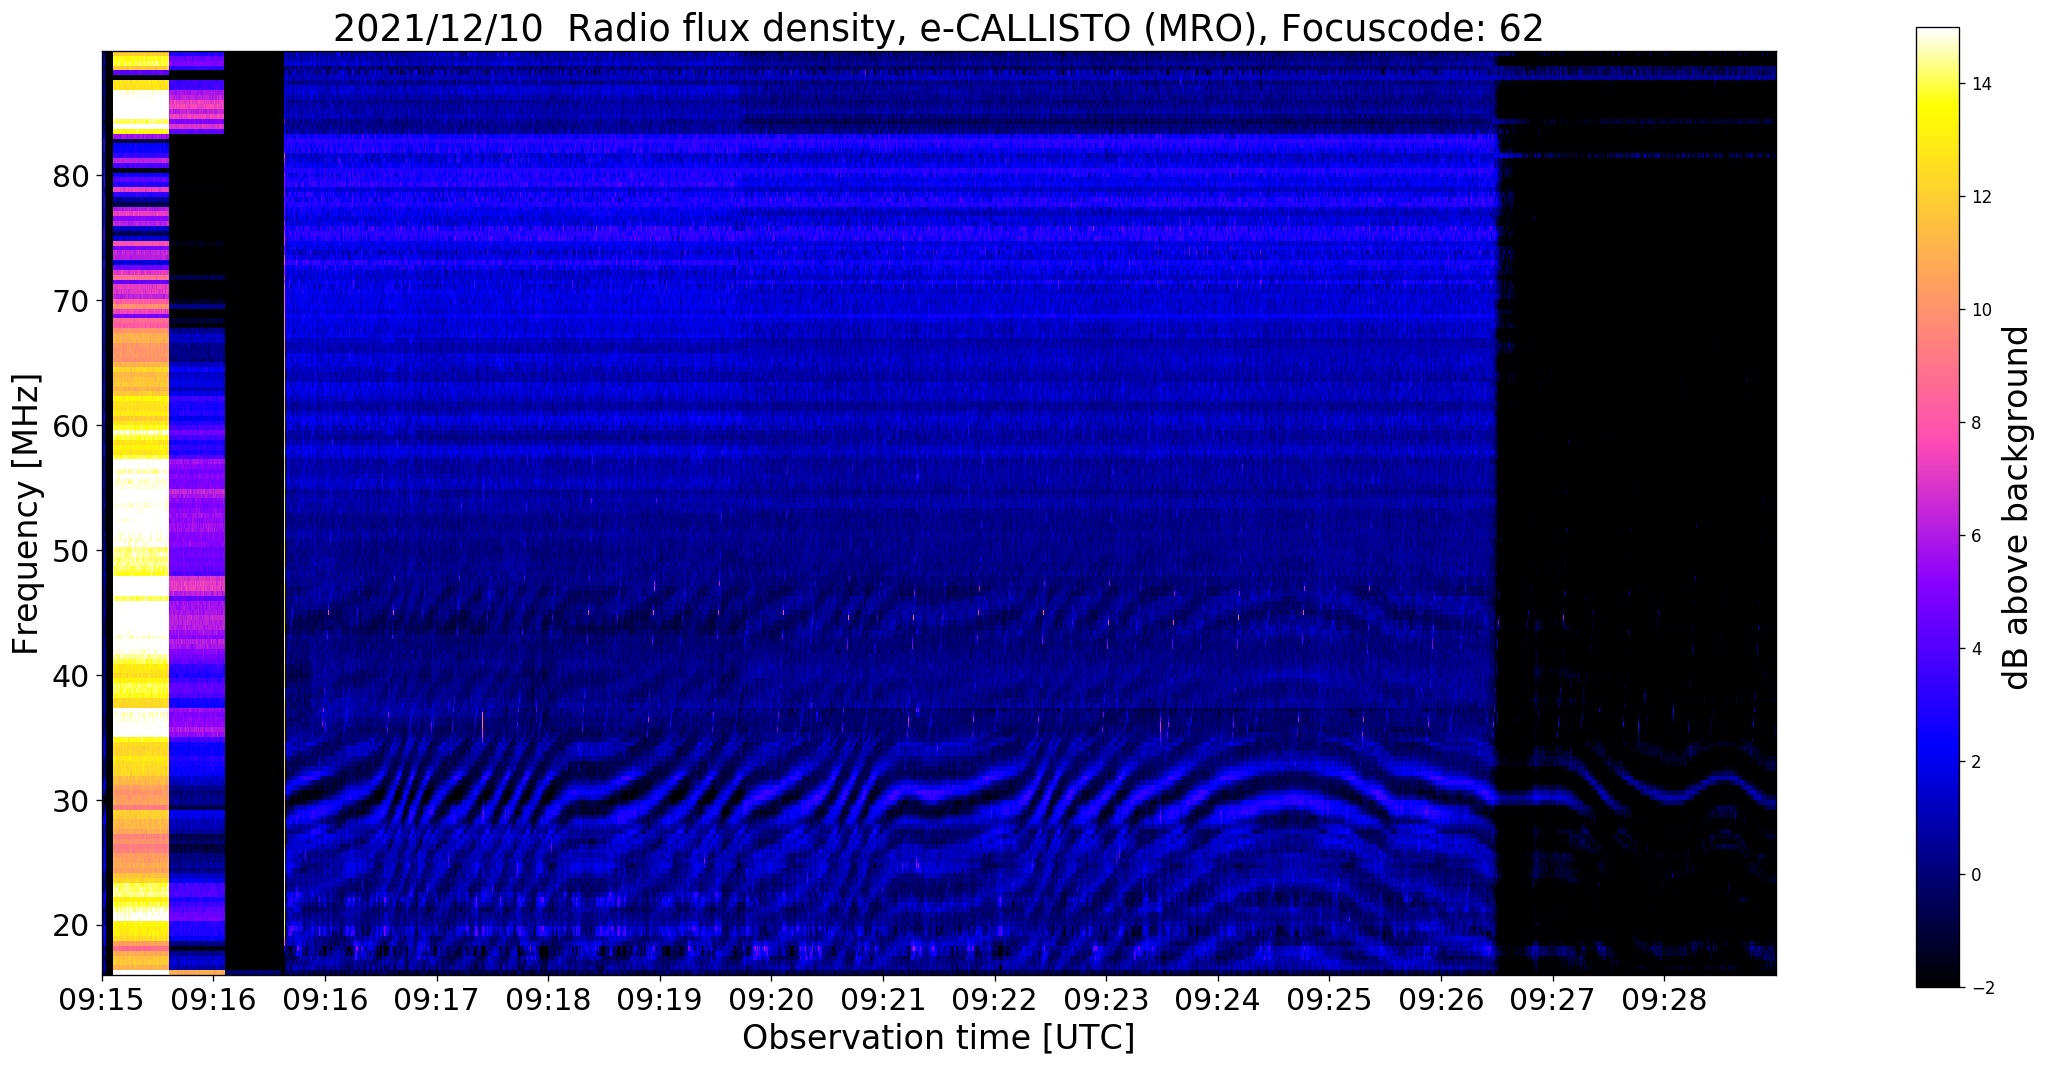Click the 12 tick on the colorbar
The image size is (2047, 1067).
[1980, 197]
